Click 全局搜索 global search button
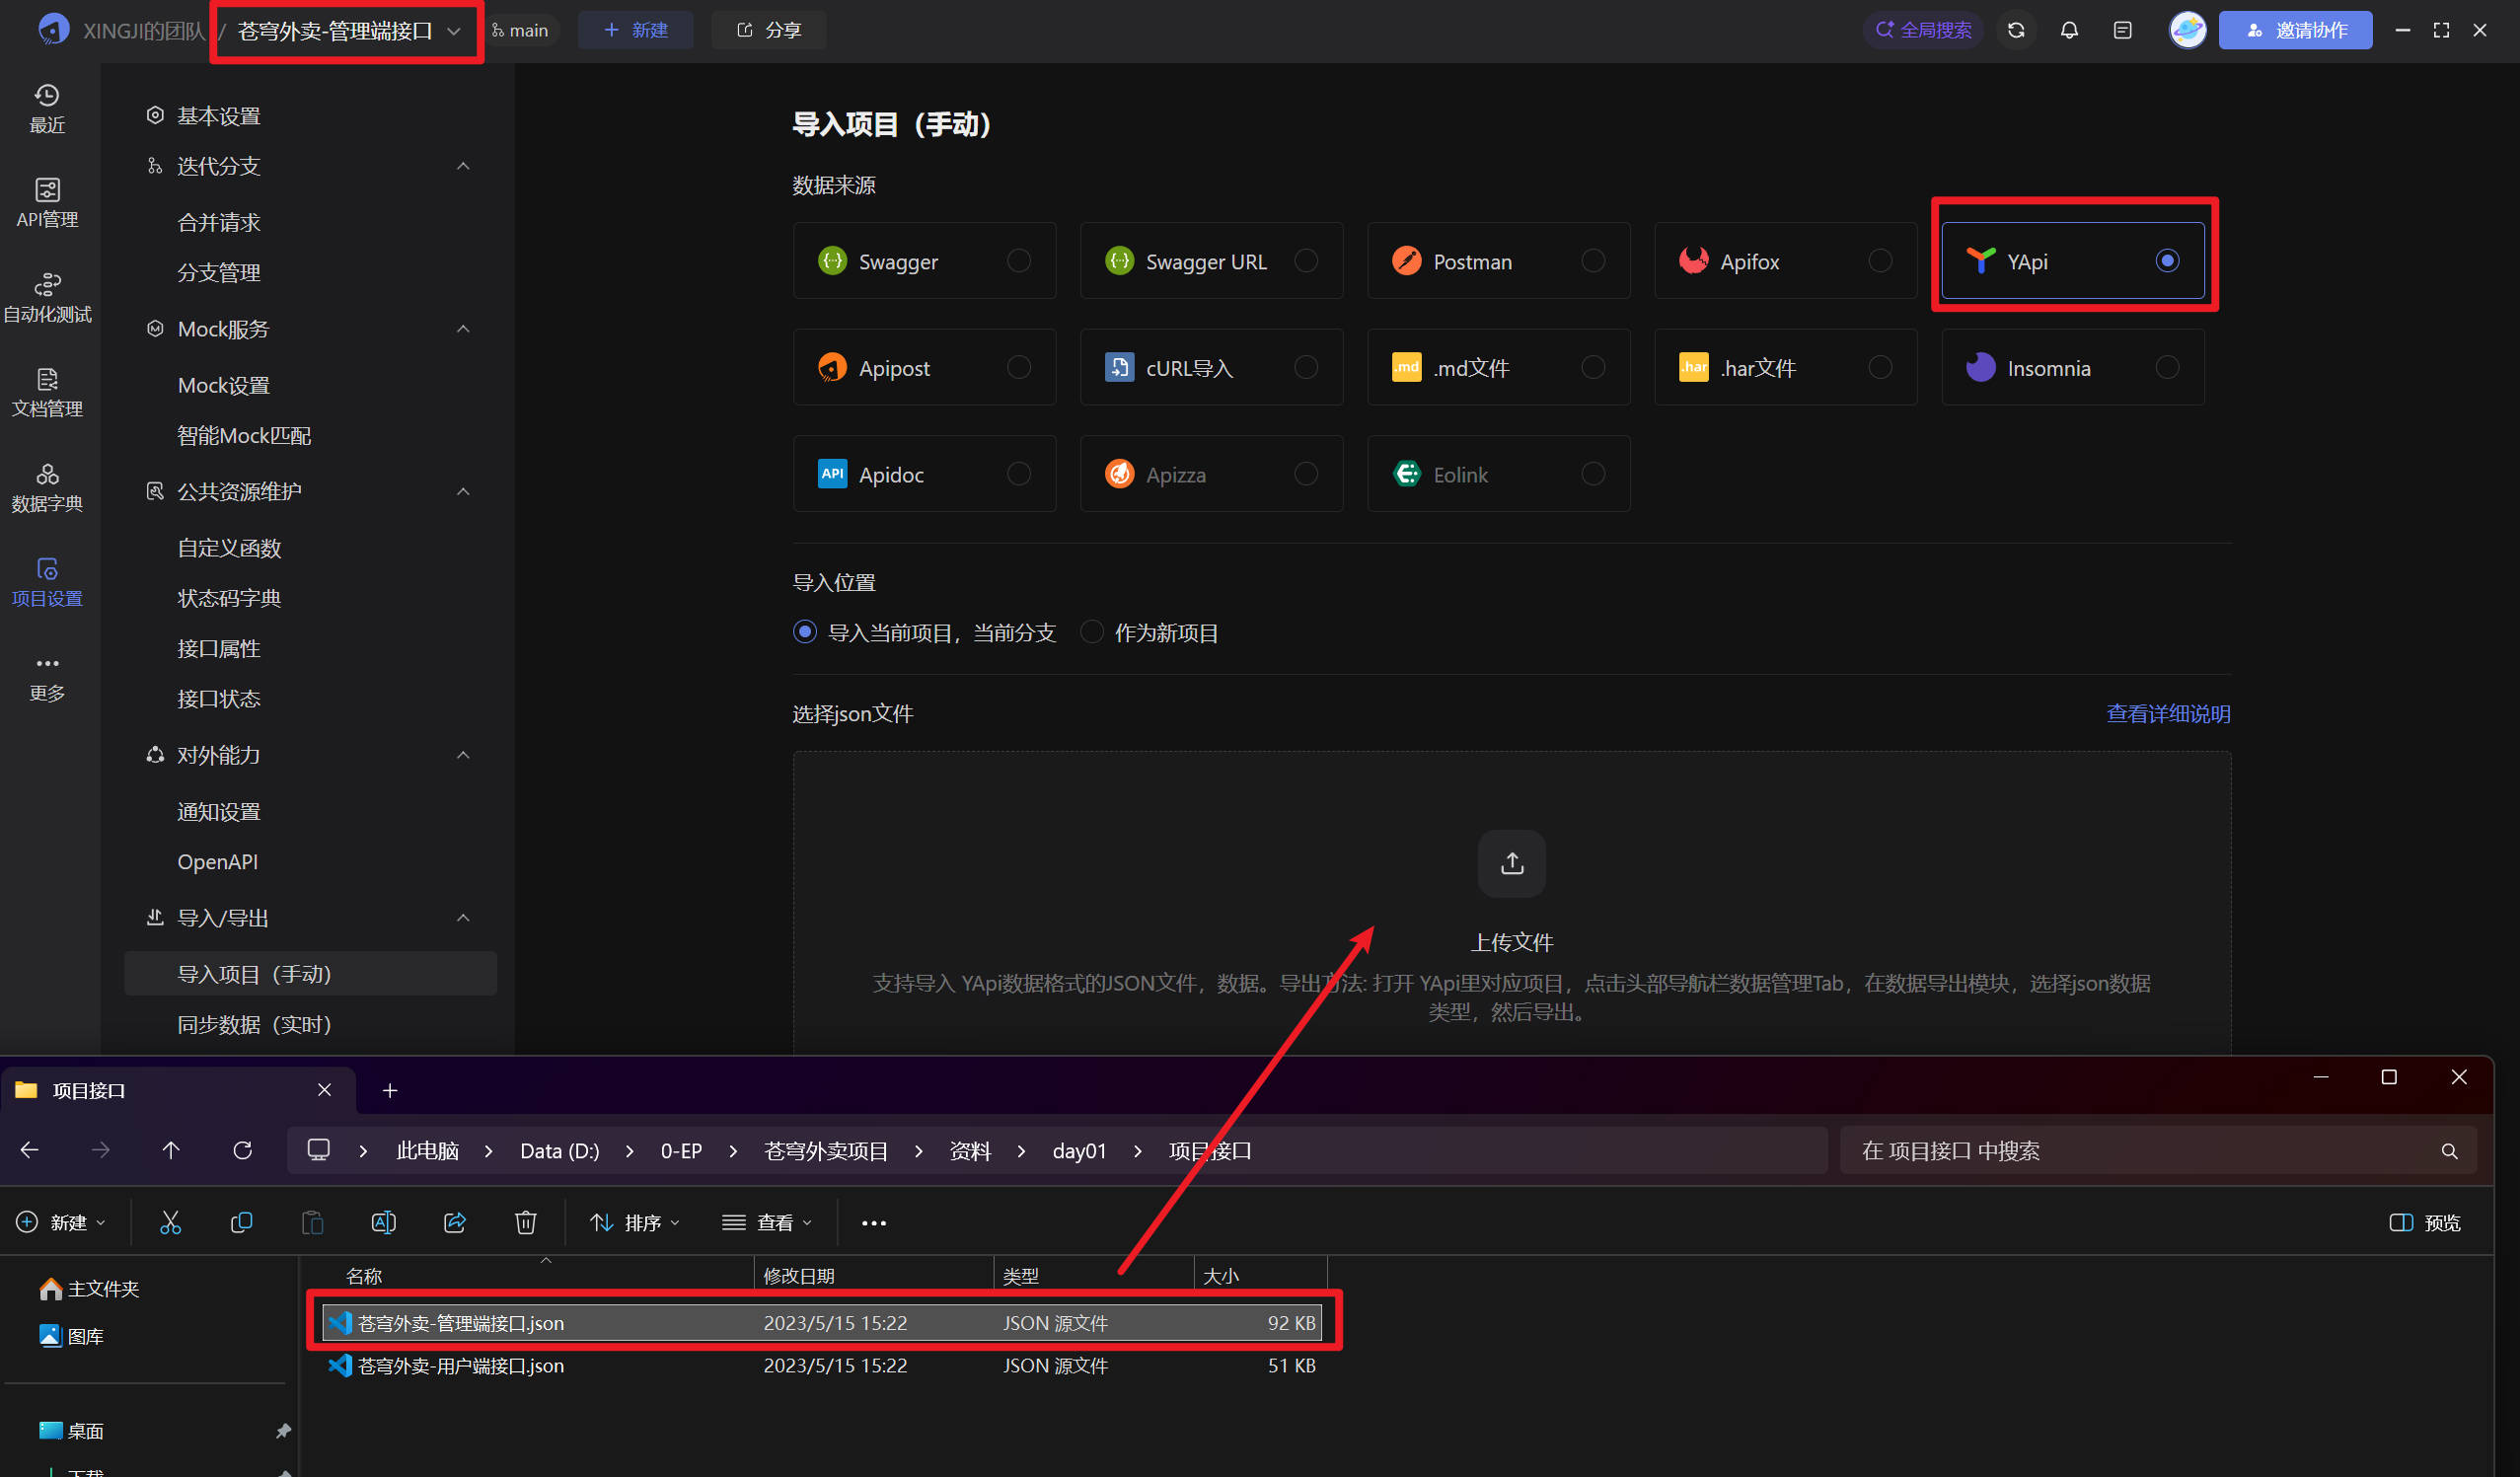 click(1923, 30)
